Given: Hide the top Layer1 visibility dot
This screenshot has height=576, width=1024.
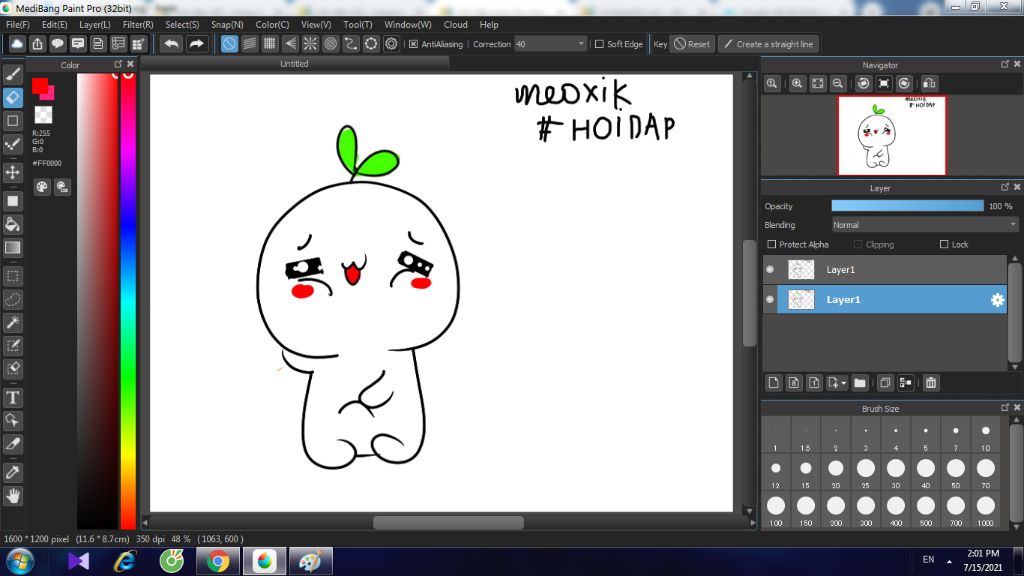Looking at the screenshot, I should pos(770,270).
